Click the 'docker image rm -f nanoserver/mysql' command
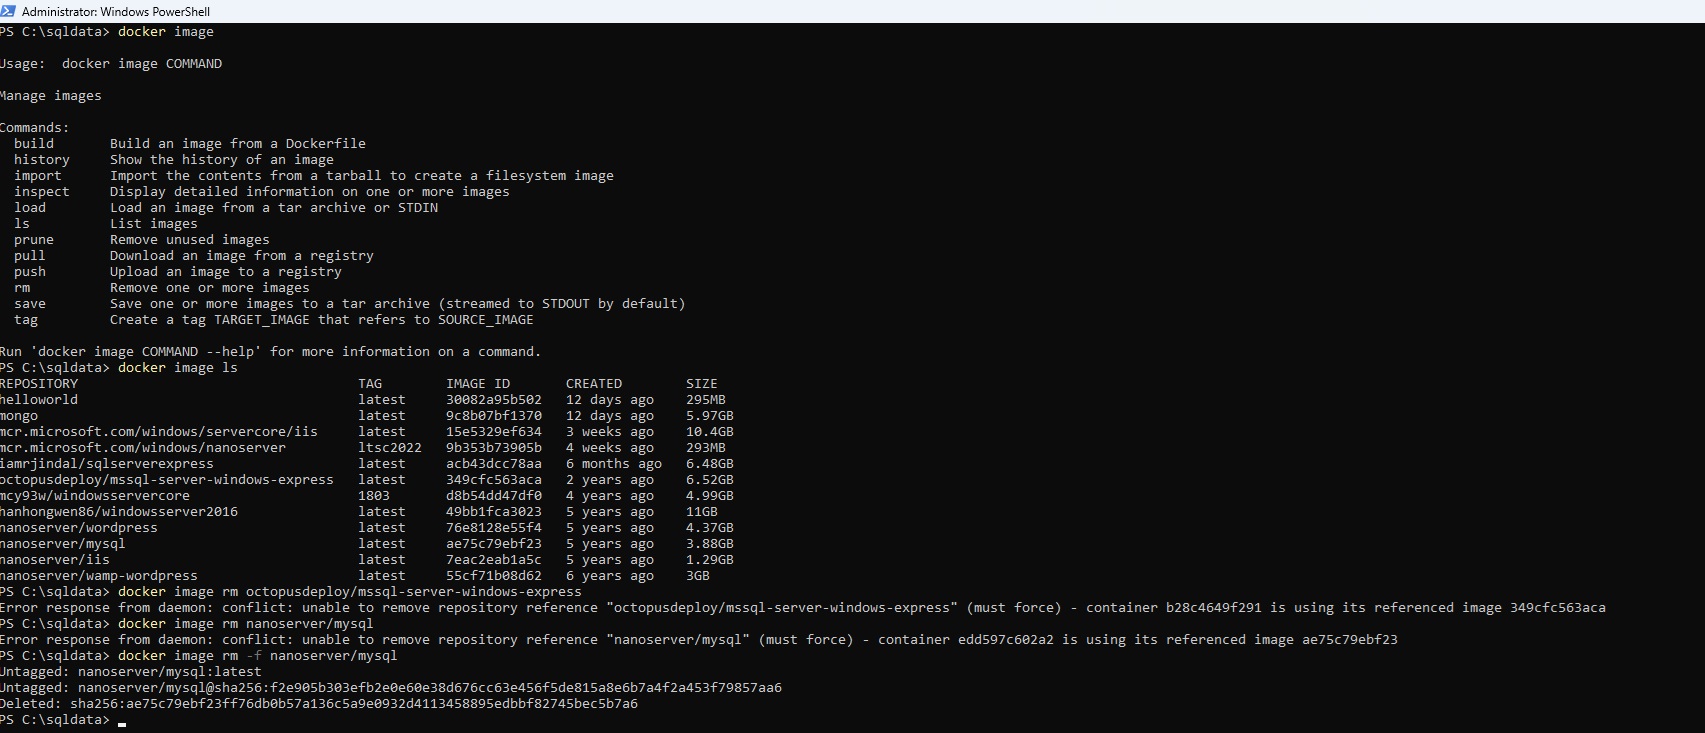1705x733 pixels. pos(258,656)
